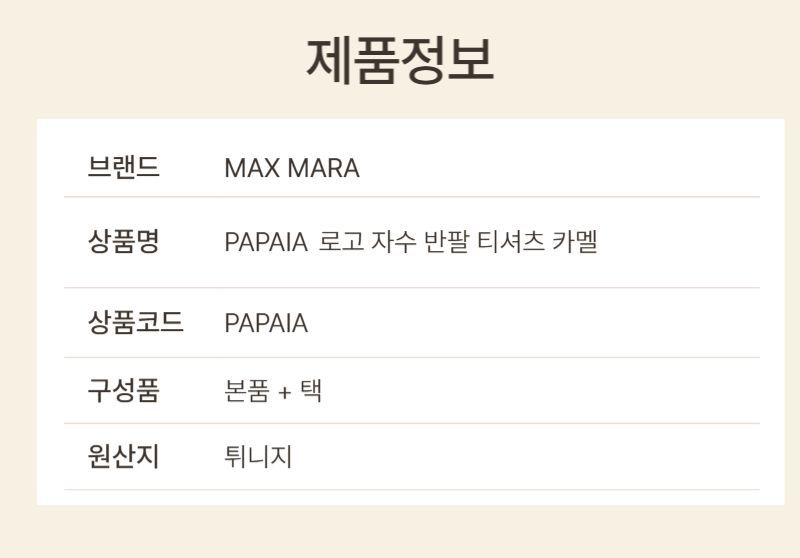Select the 상품코드 row label
The height and width of the screenshot is (558, 800).
[x=136, y=323]
